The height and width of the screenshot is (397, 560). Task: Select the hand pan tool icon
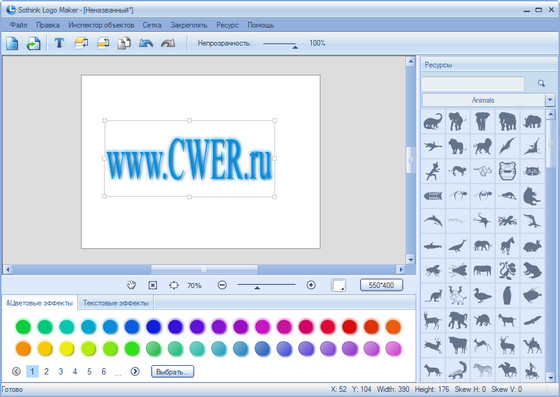point(131,285)
